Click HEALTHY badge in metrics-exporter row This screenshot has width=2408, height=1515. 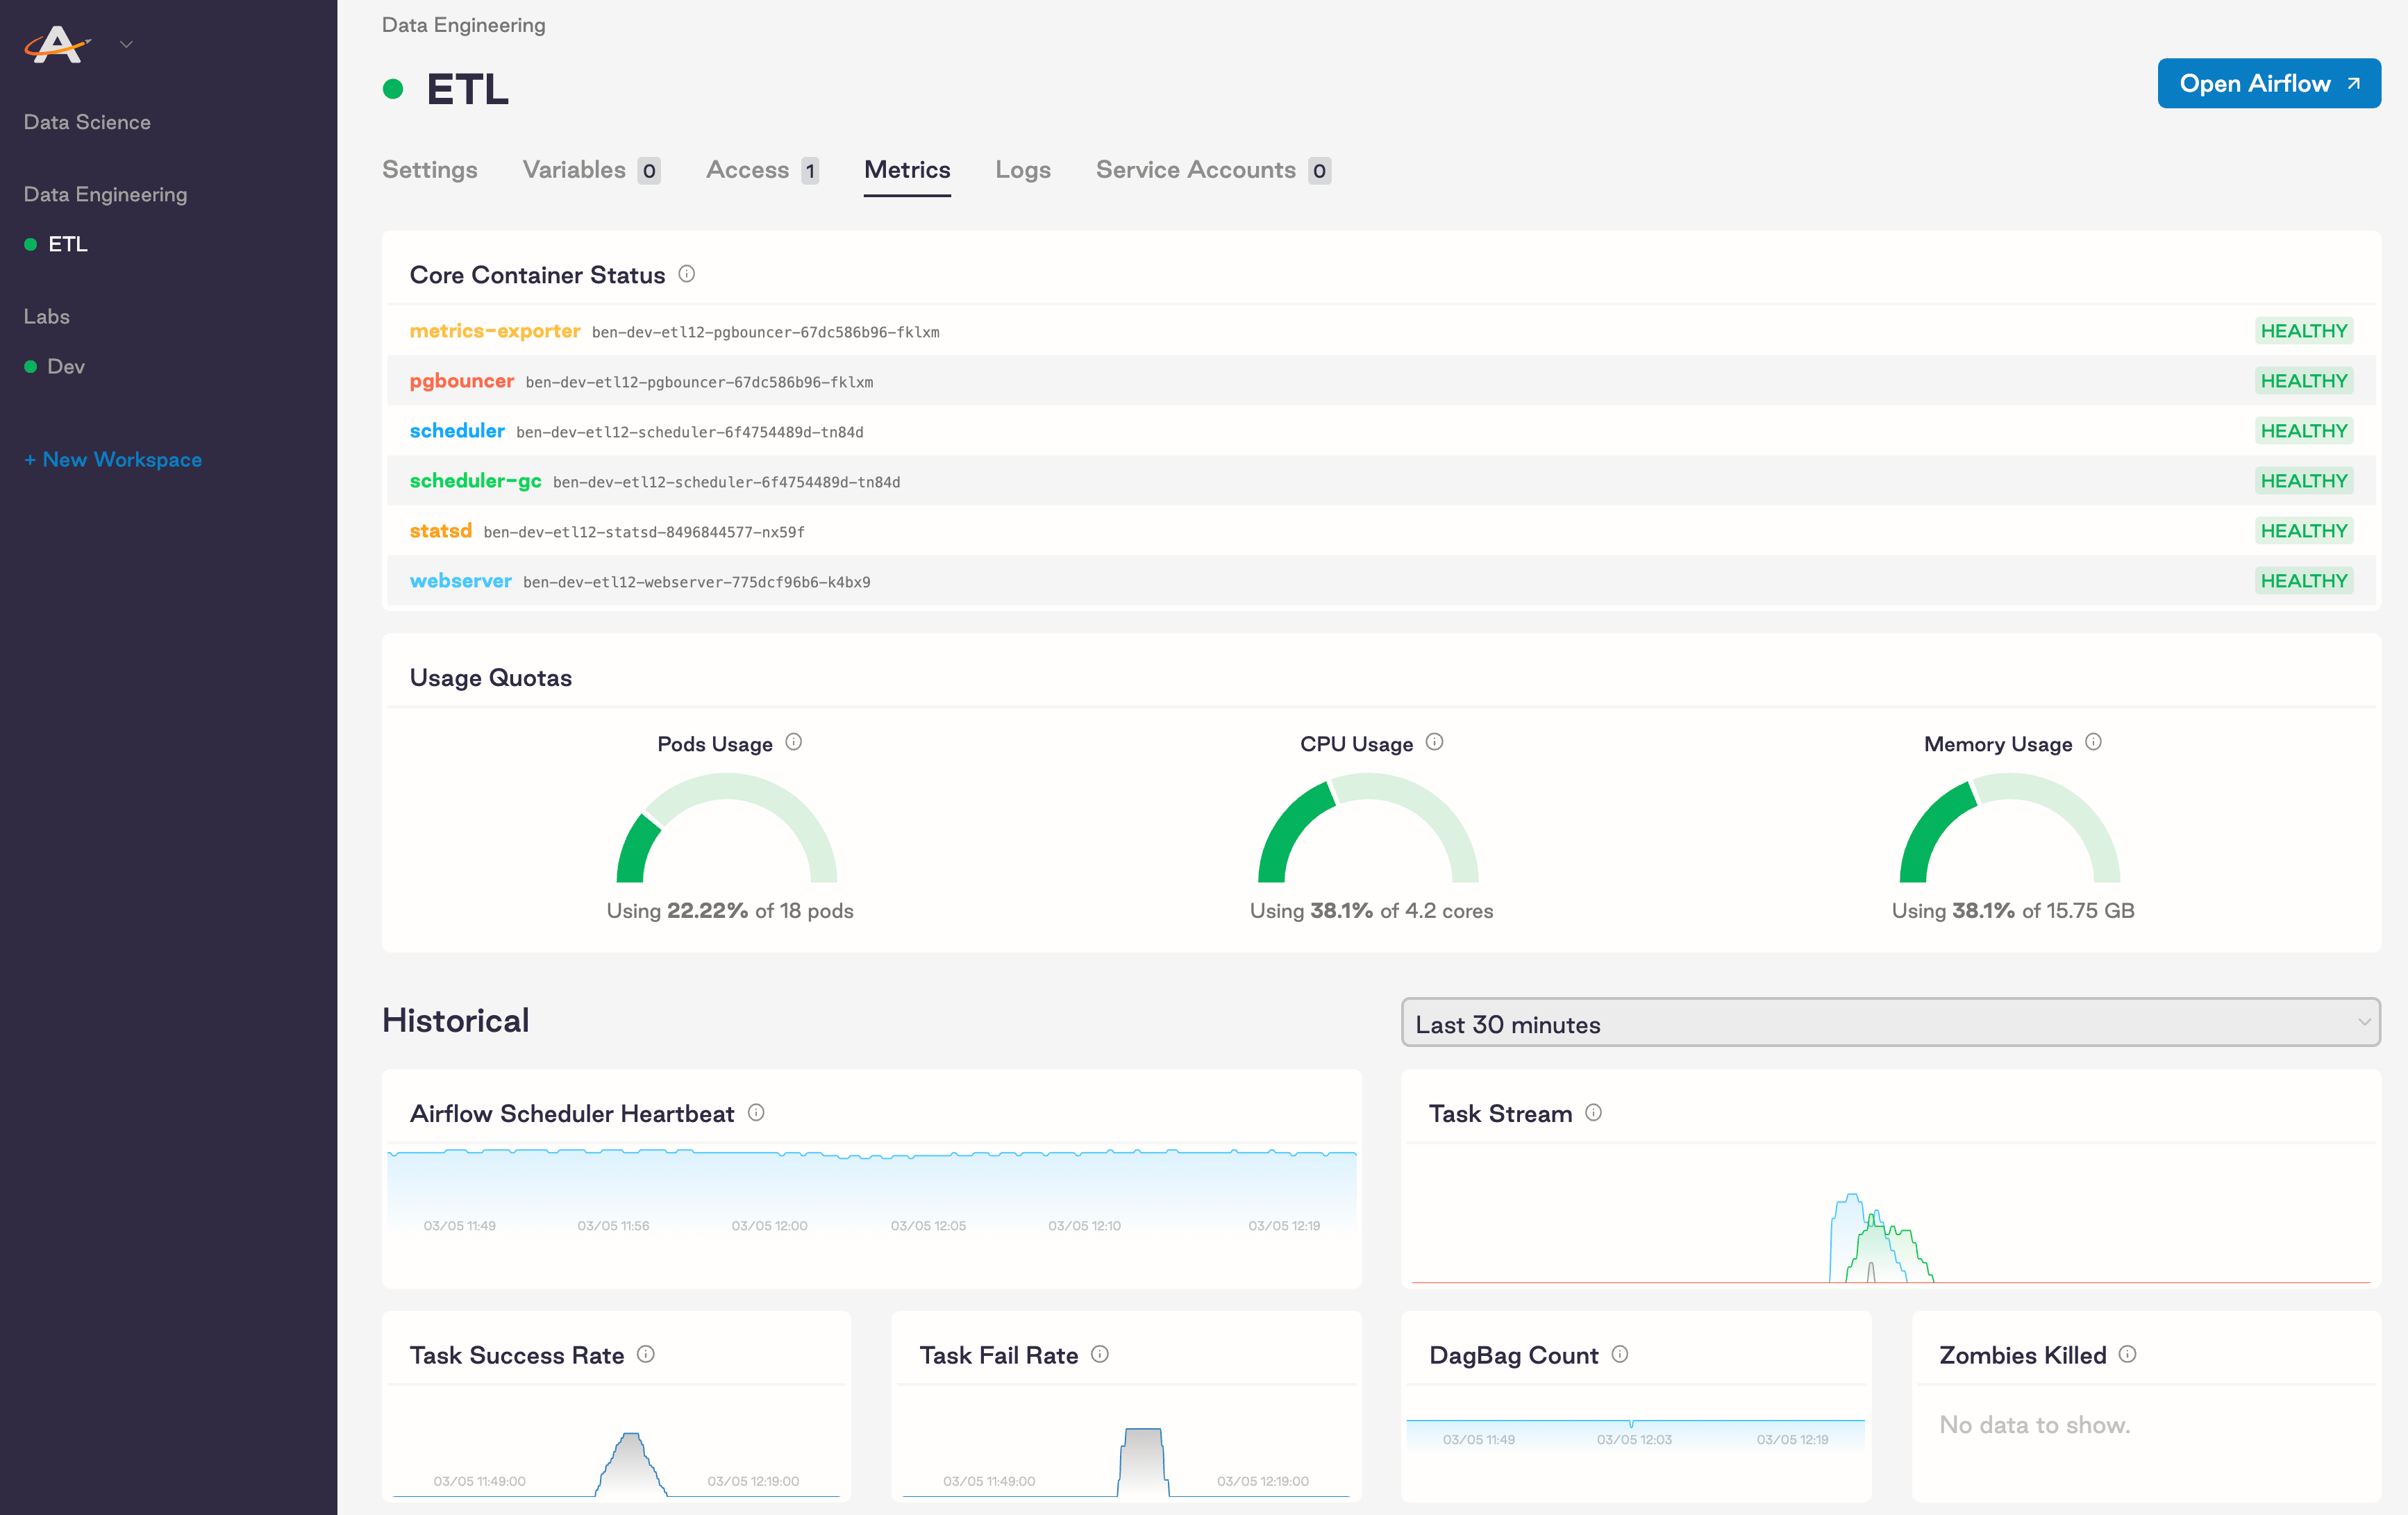point(2303,331)
